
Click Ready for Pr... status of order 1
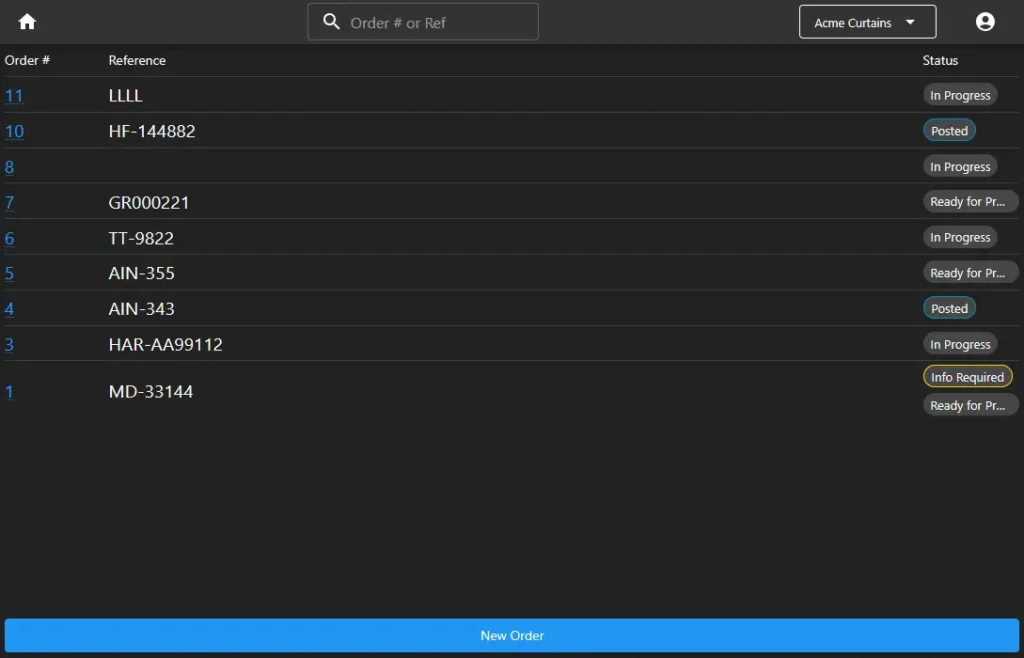(x=970, y=405)
